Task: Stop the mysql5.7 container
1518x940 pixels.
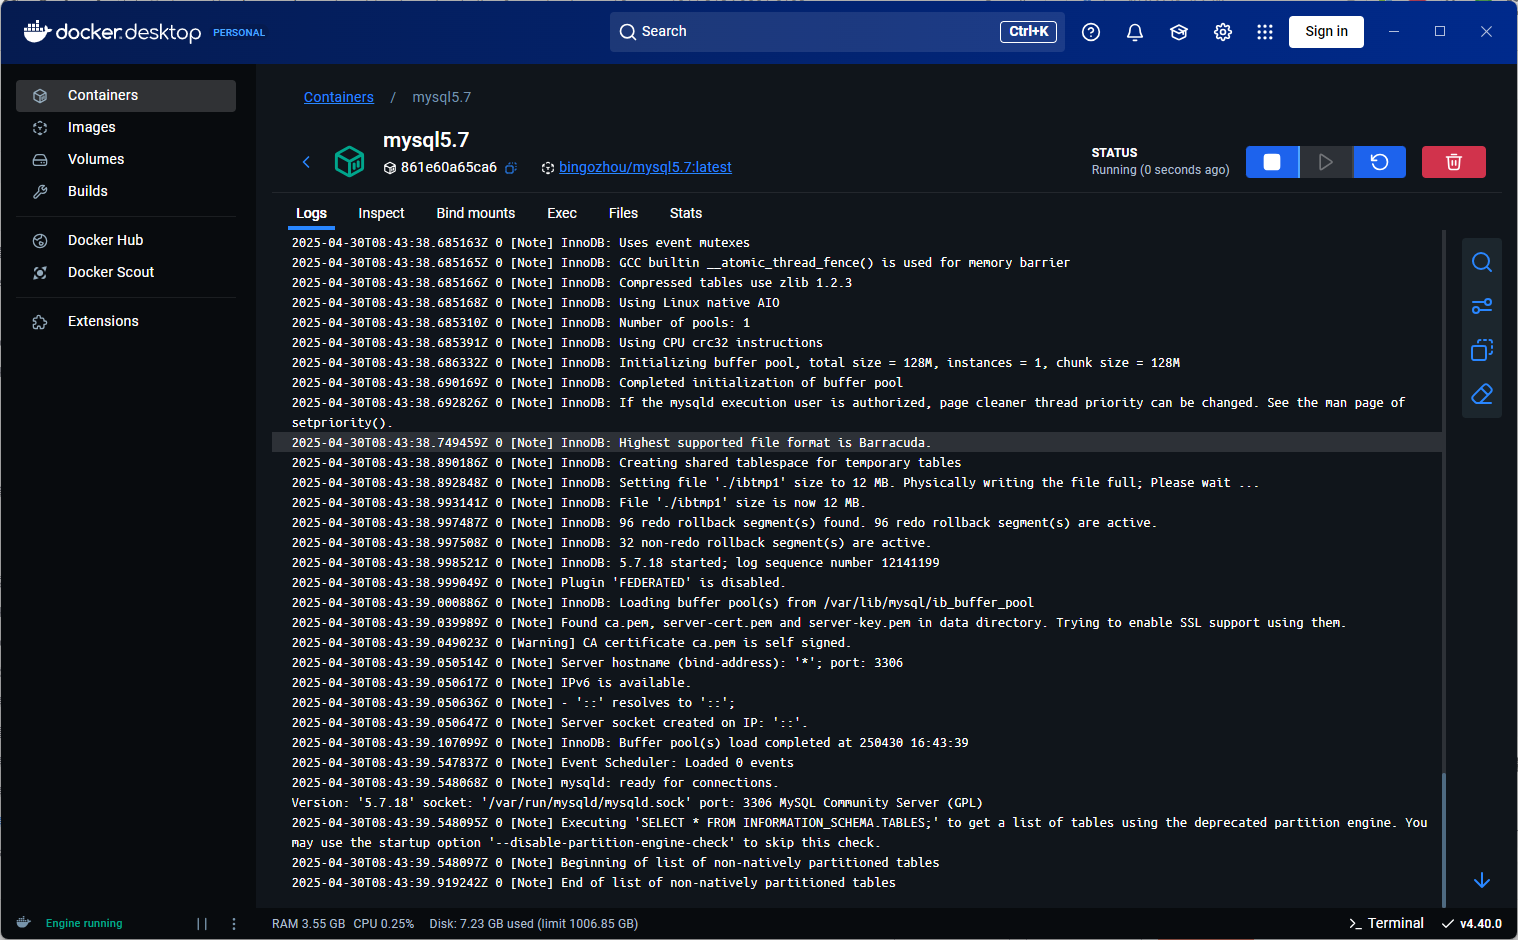Action: pos(1272,162)
